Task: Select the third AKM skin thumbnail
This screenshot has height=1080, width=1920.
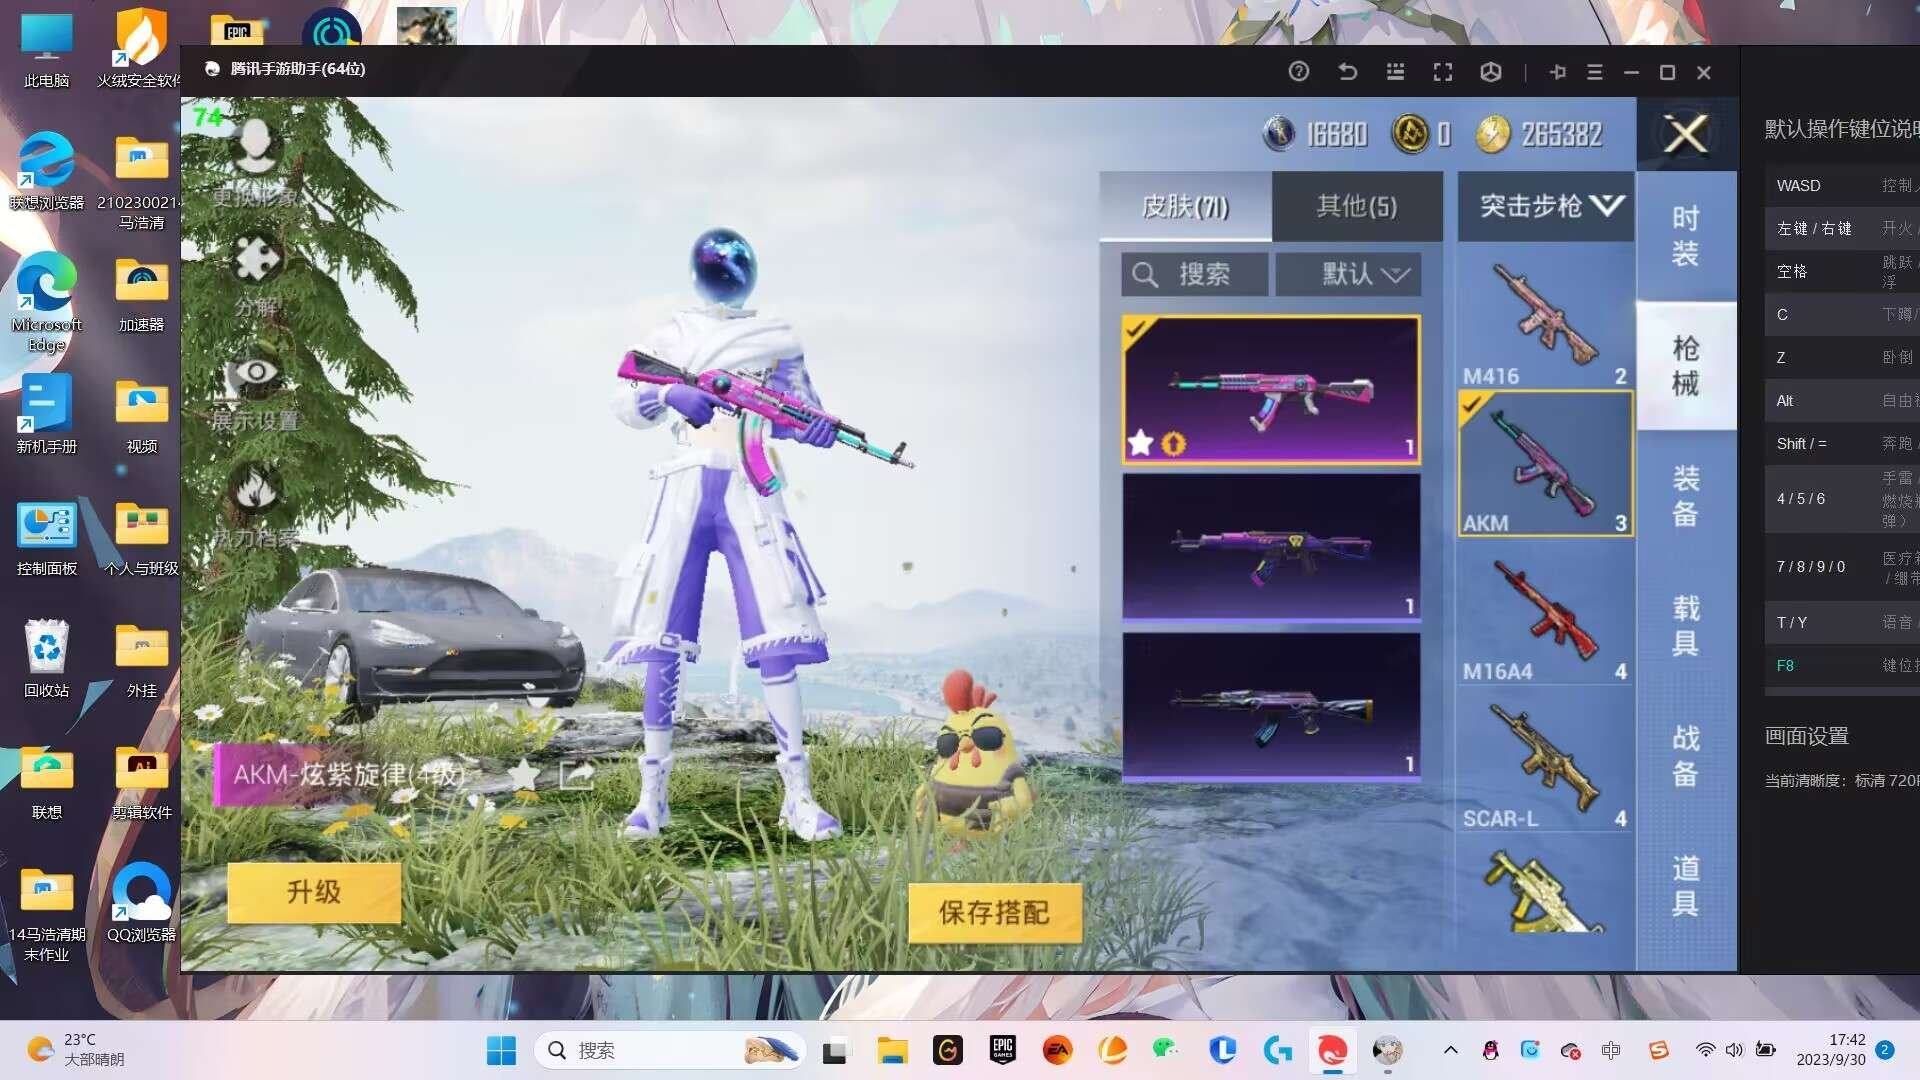Action: pyautogui.click(x=1271, y=706)
